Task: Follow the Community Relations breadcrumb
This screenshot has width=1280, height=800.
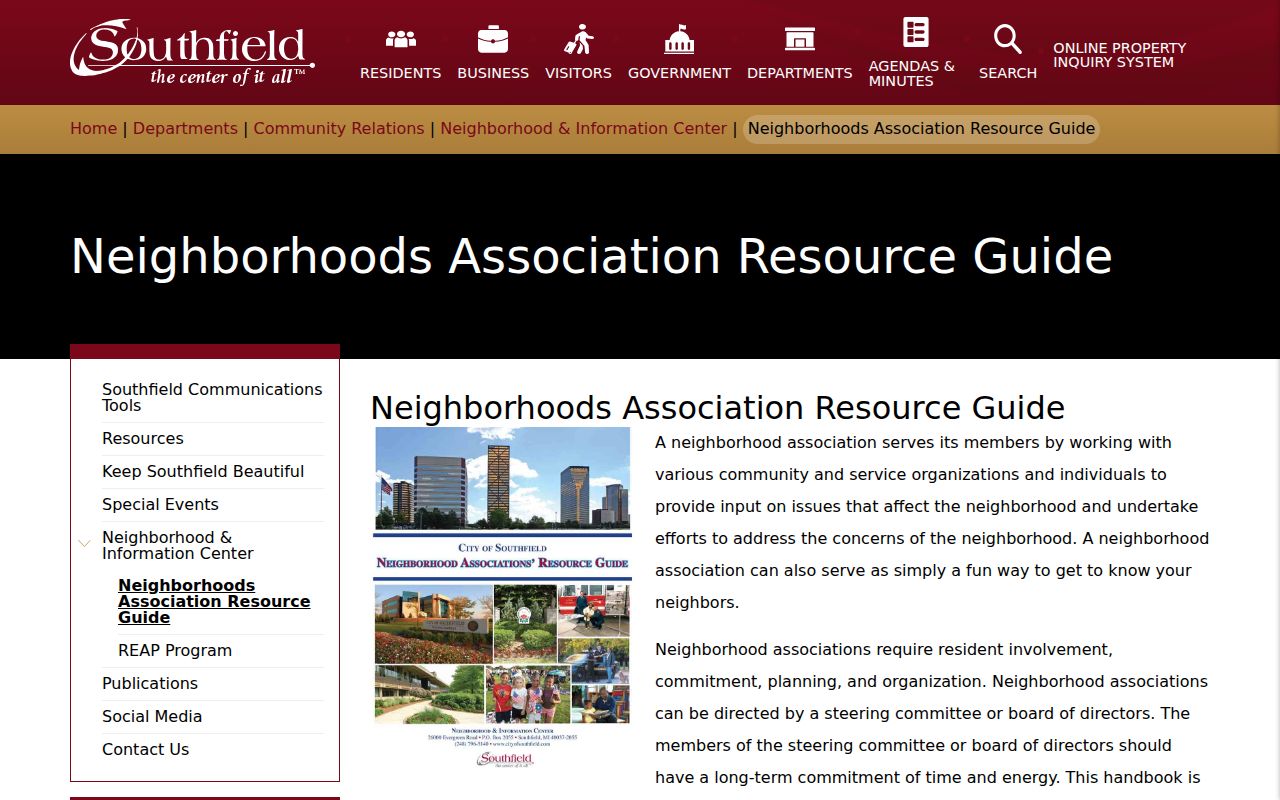Action: 339,128
